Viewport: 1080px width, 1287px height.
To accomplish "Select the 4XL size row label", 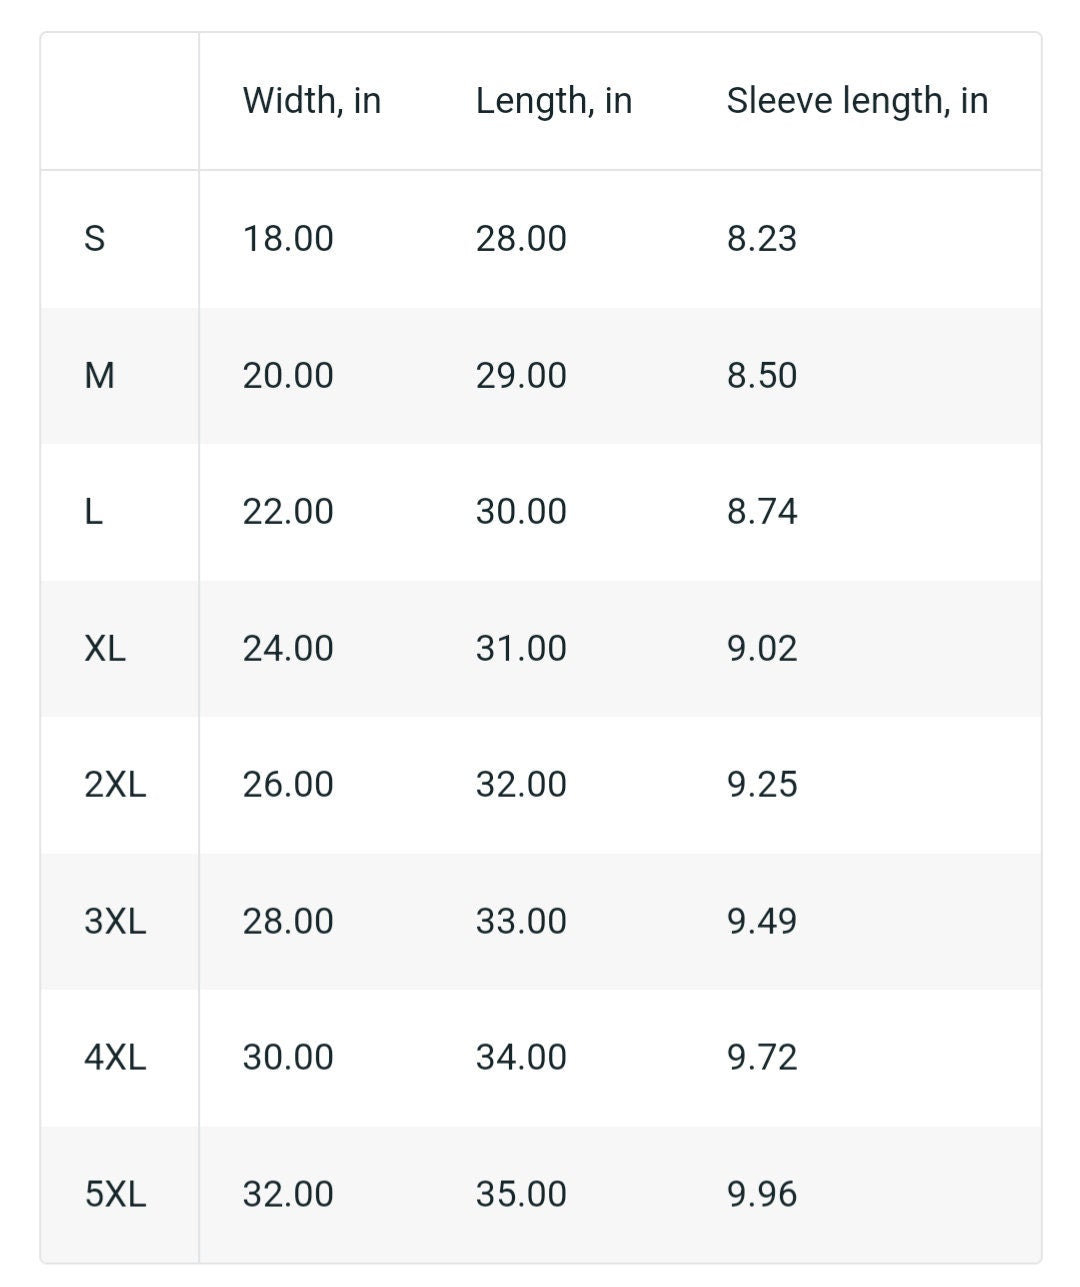I will coord(115,1057).
